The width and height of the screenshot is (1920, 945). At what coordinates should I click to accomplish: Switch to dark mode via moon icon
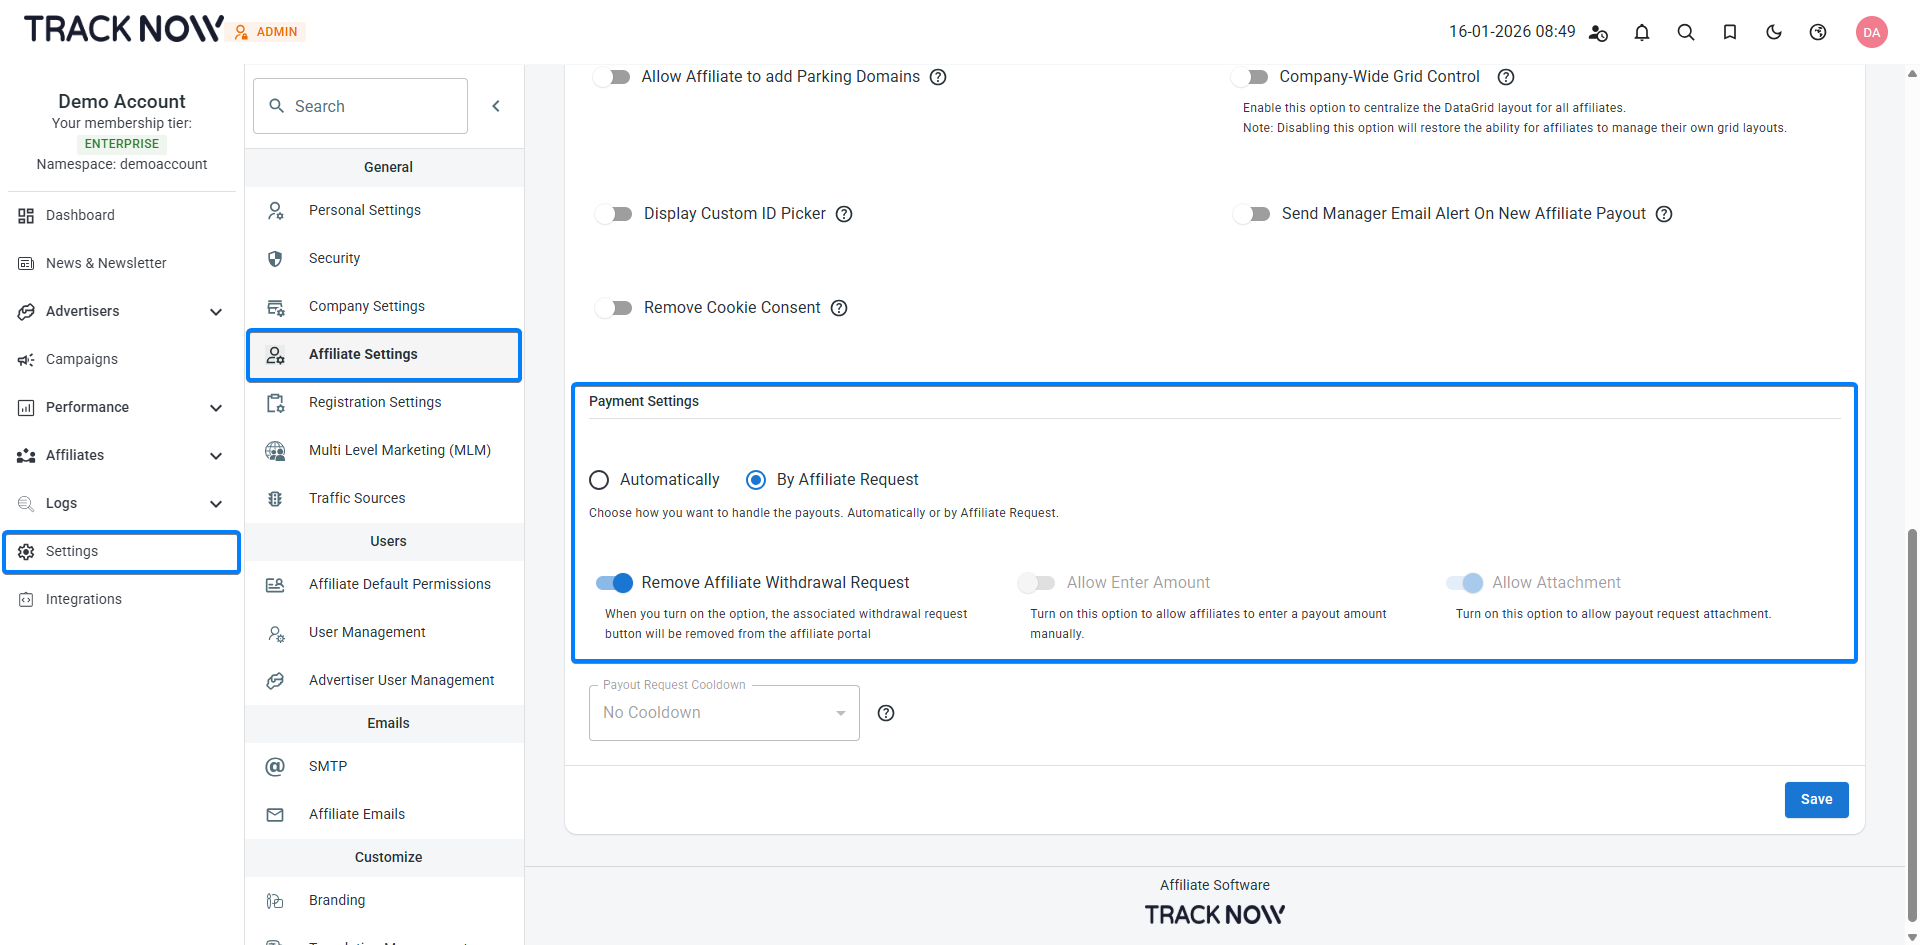pos(1774,32)
